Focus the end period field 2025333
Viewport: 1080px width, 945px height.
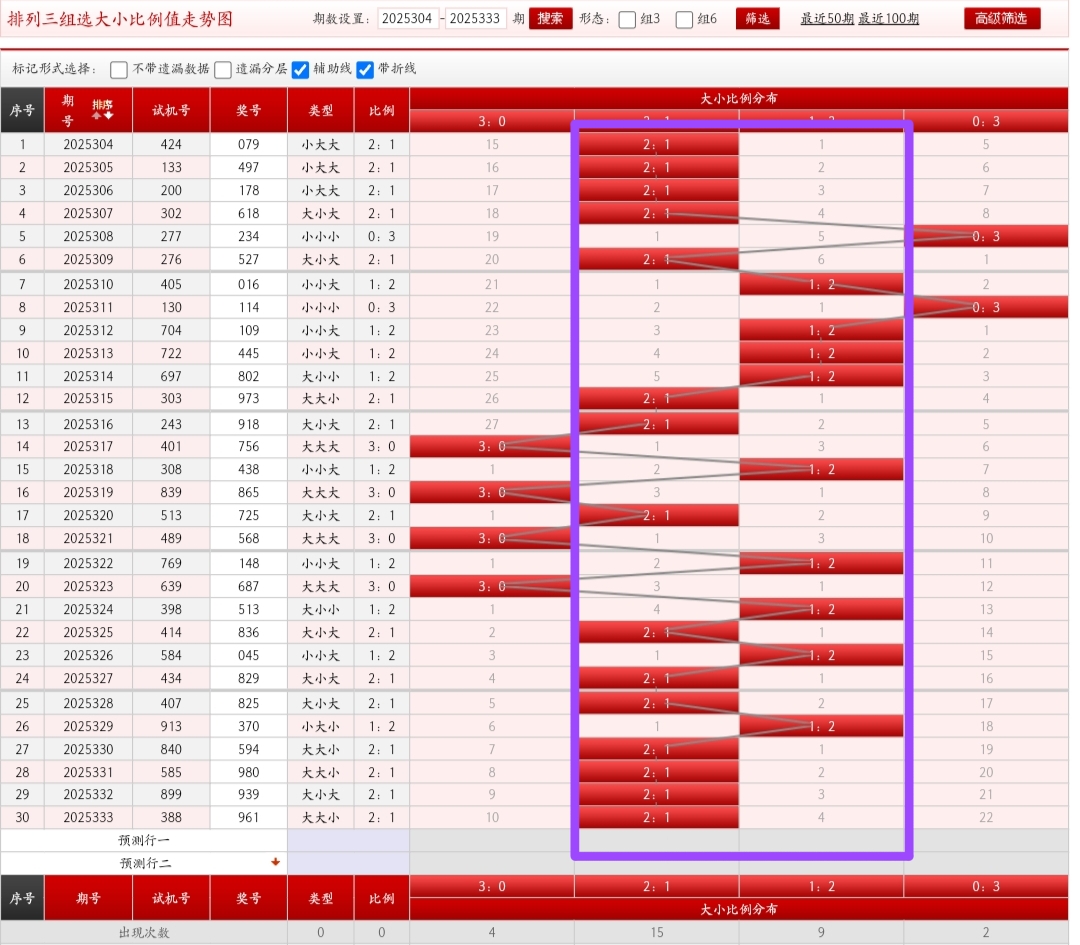(x=475, y=19)
